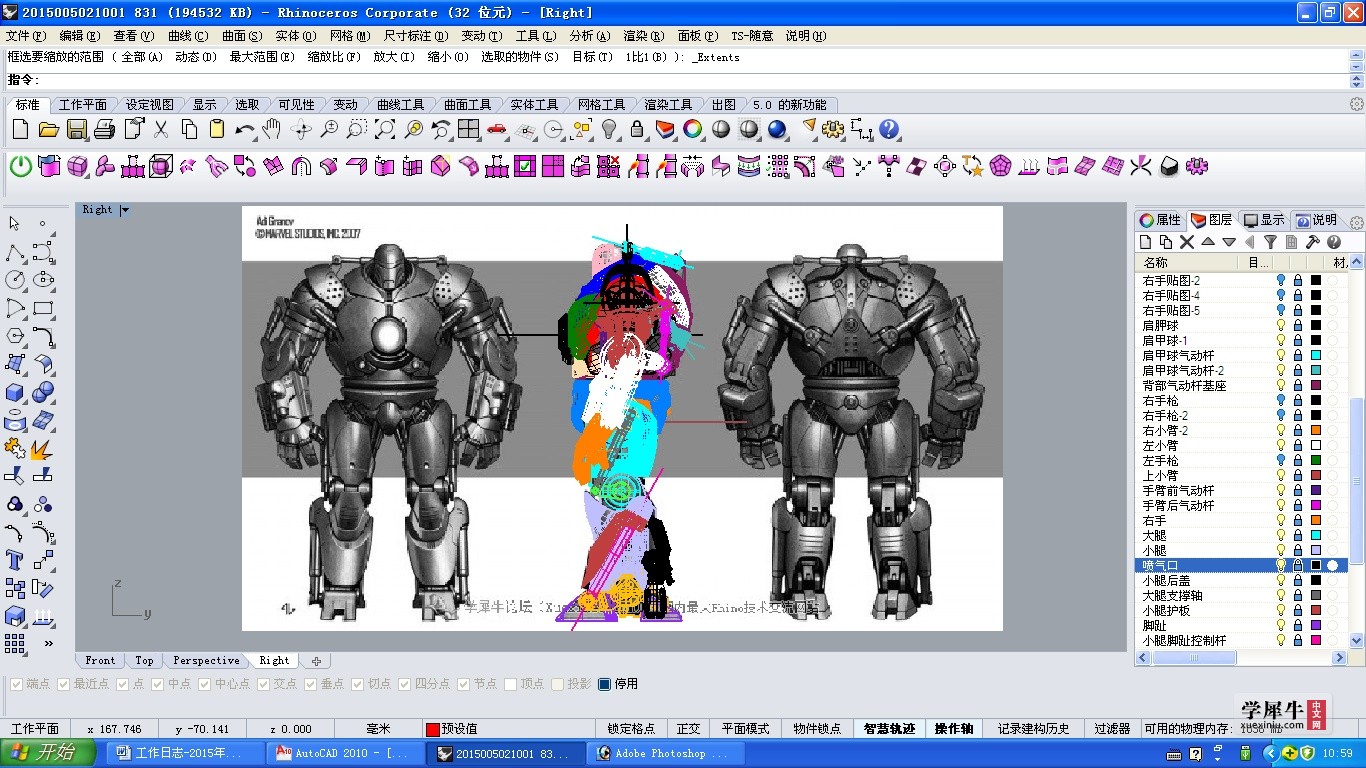Cut selection with the scissors icon
The height and width of the screenshot is (768, 1366).
pos(161,129)
